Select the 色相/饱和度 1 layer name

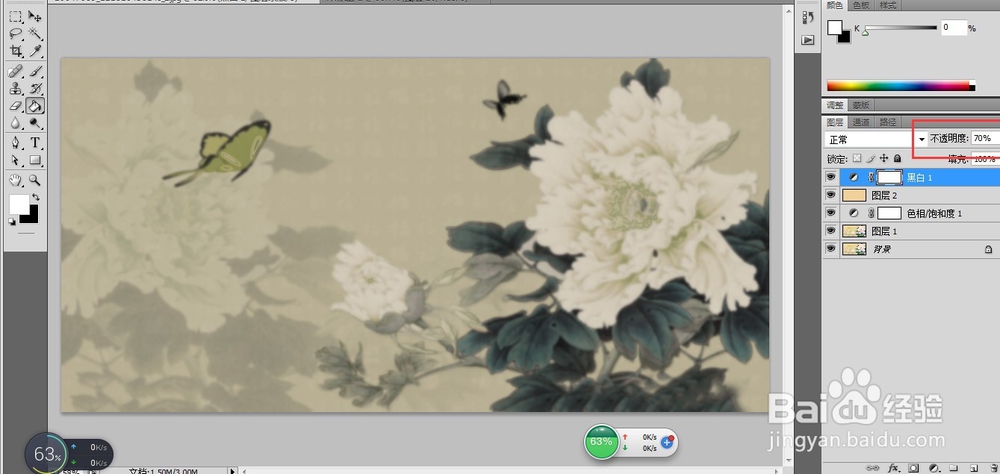934,214
